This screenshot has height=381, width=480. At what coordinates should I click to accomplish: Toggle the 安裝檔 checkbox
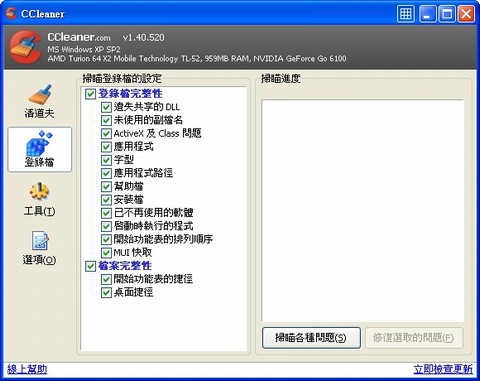coord(106,200)
